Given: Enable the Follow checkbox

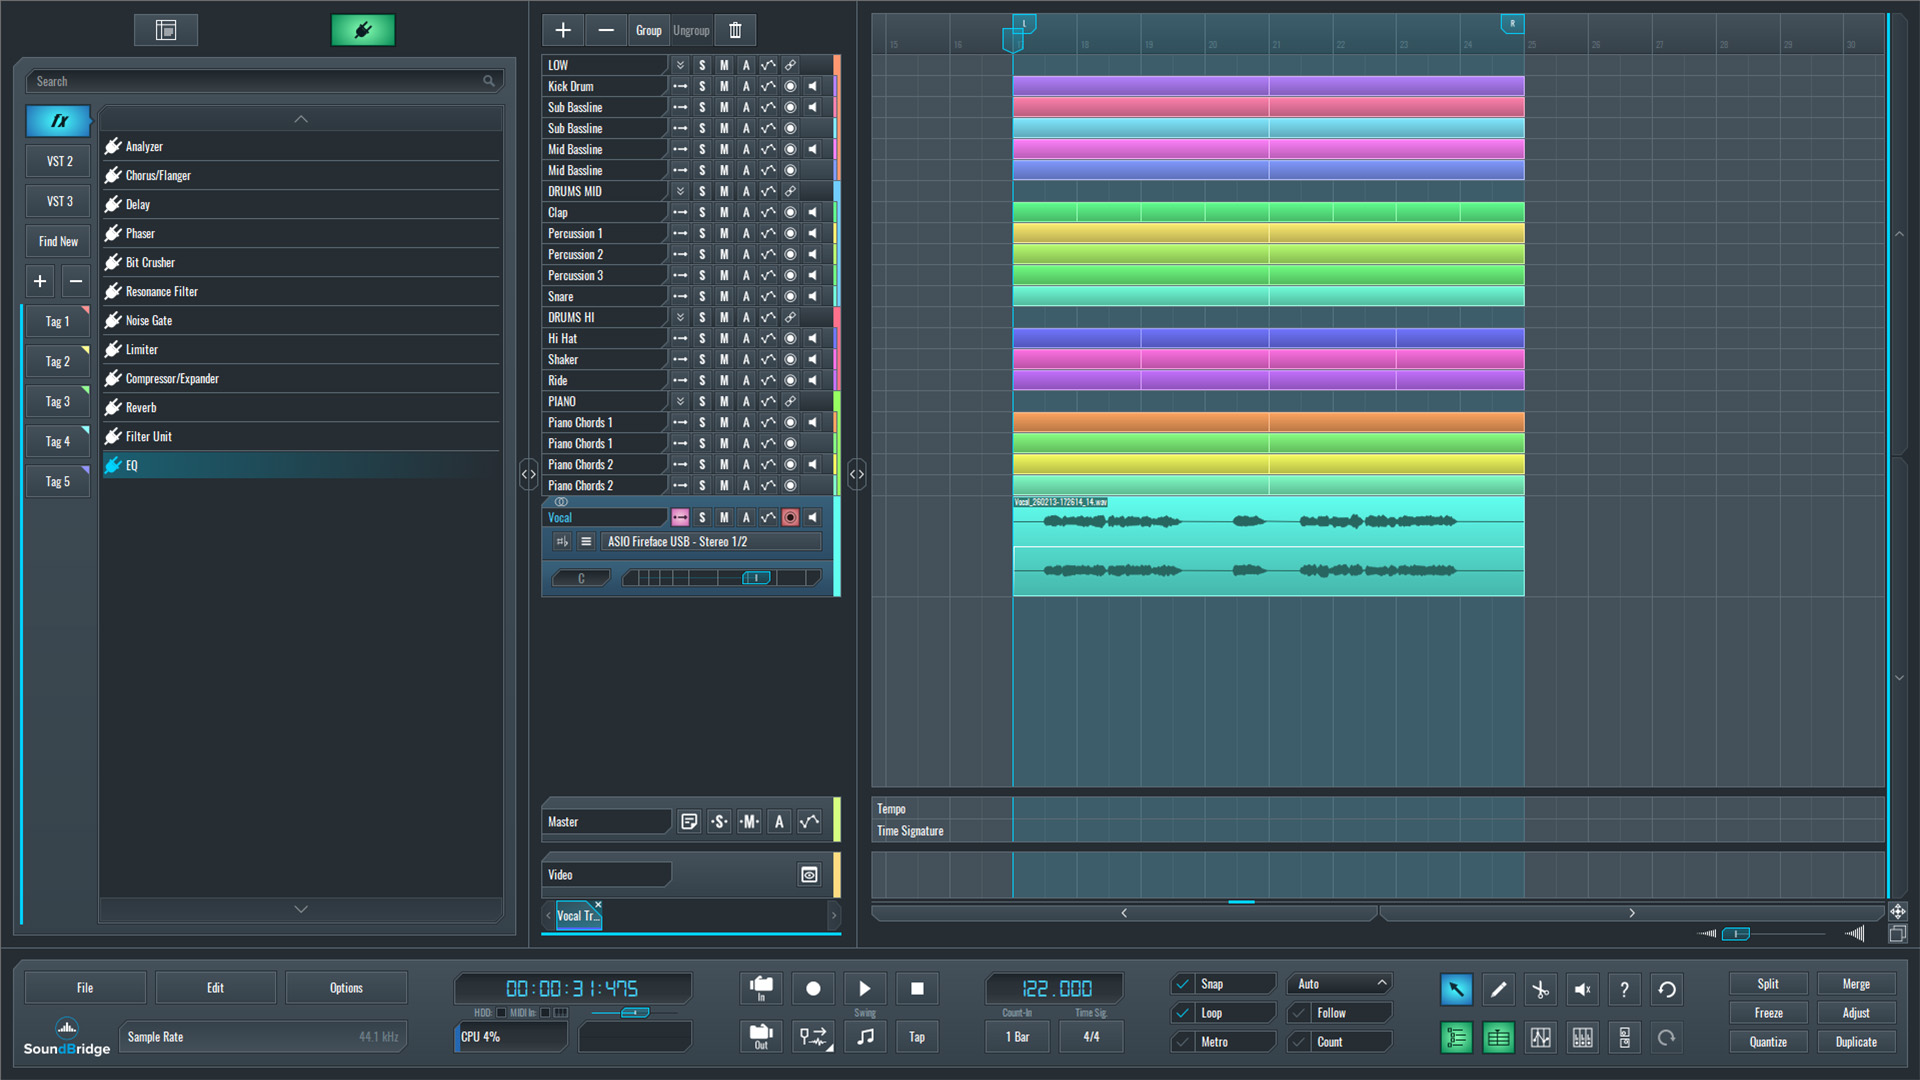Looking at the screenshot, I should click(1299, 1013).
